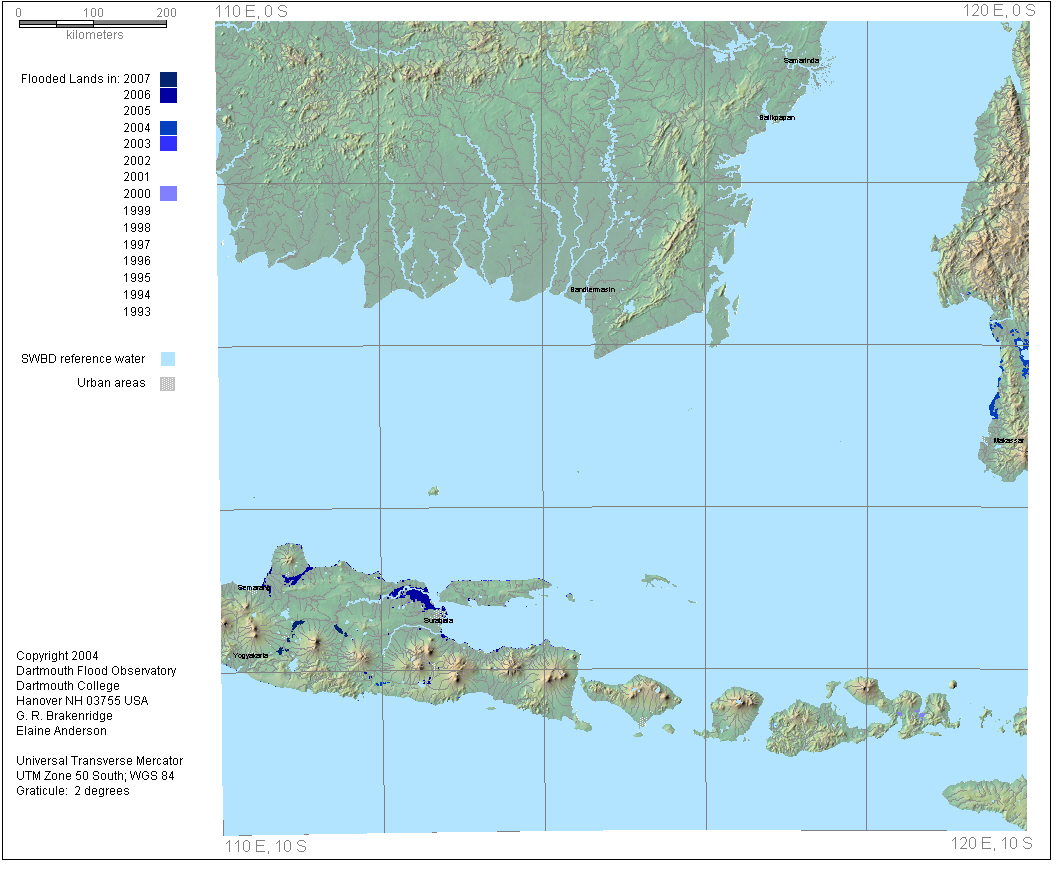The image size is (1061, 869).
Task: Click the Dartmouth Flood Observatory text
Action: pyautogui.click(x=96, y=671)
